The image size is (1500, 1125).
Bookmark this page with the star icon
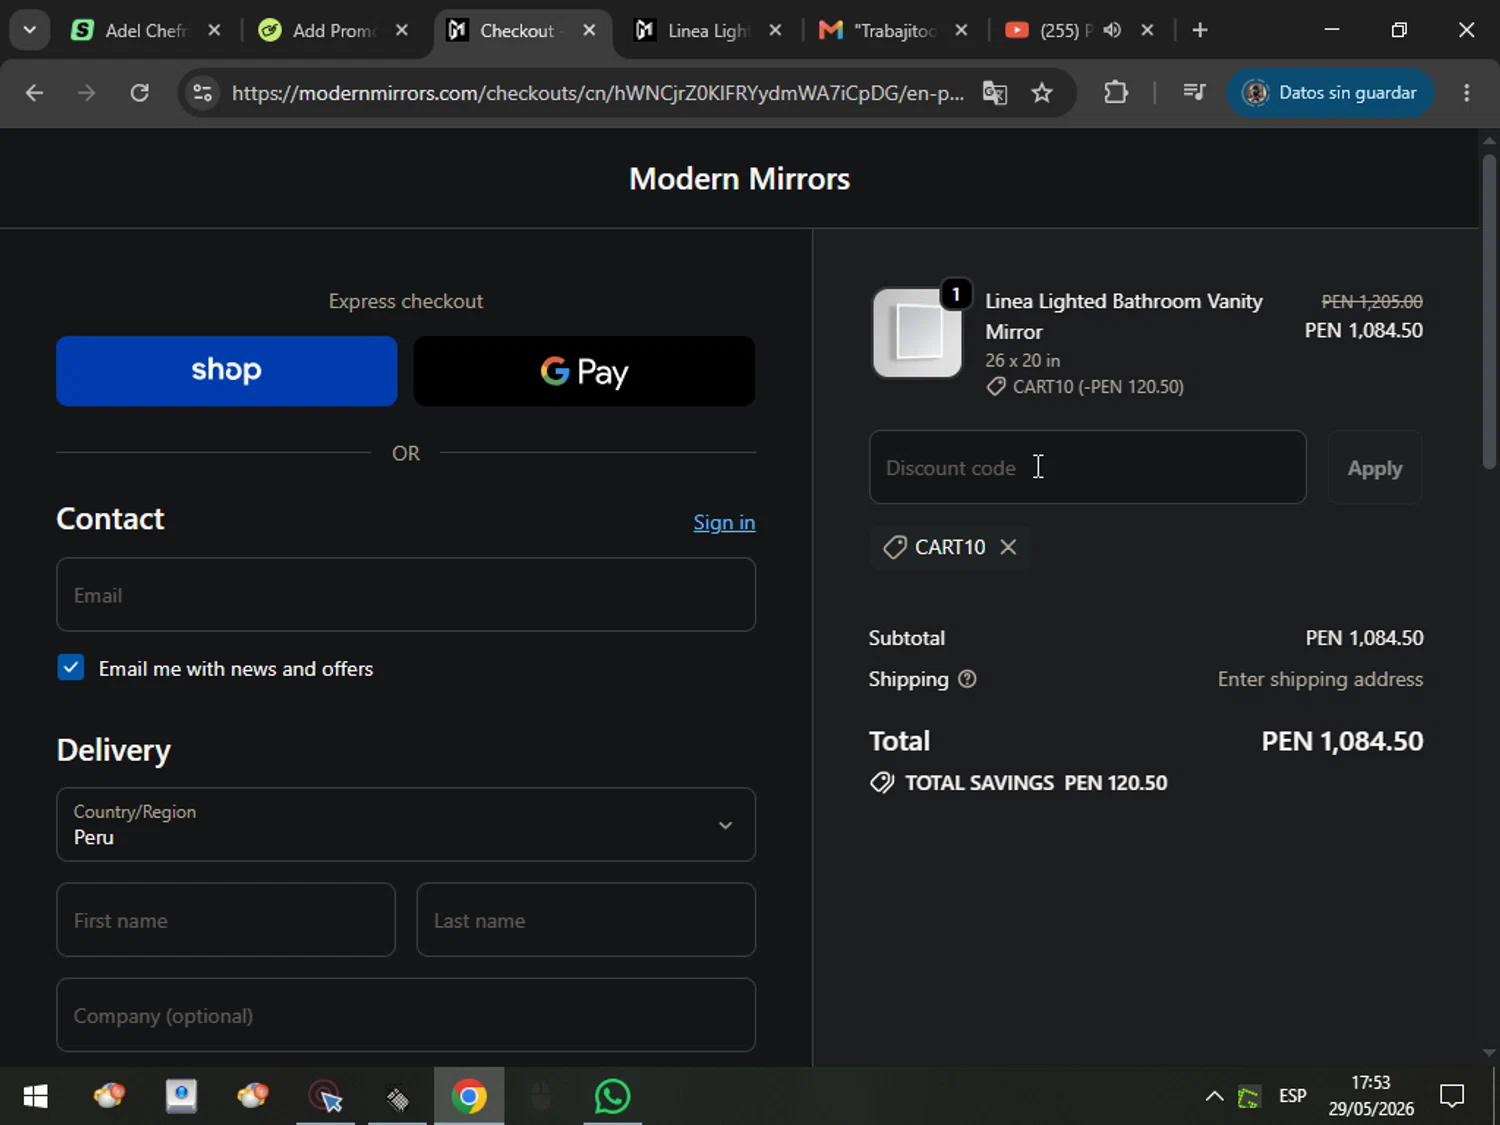click(x=1042, y=93)
